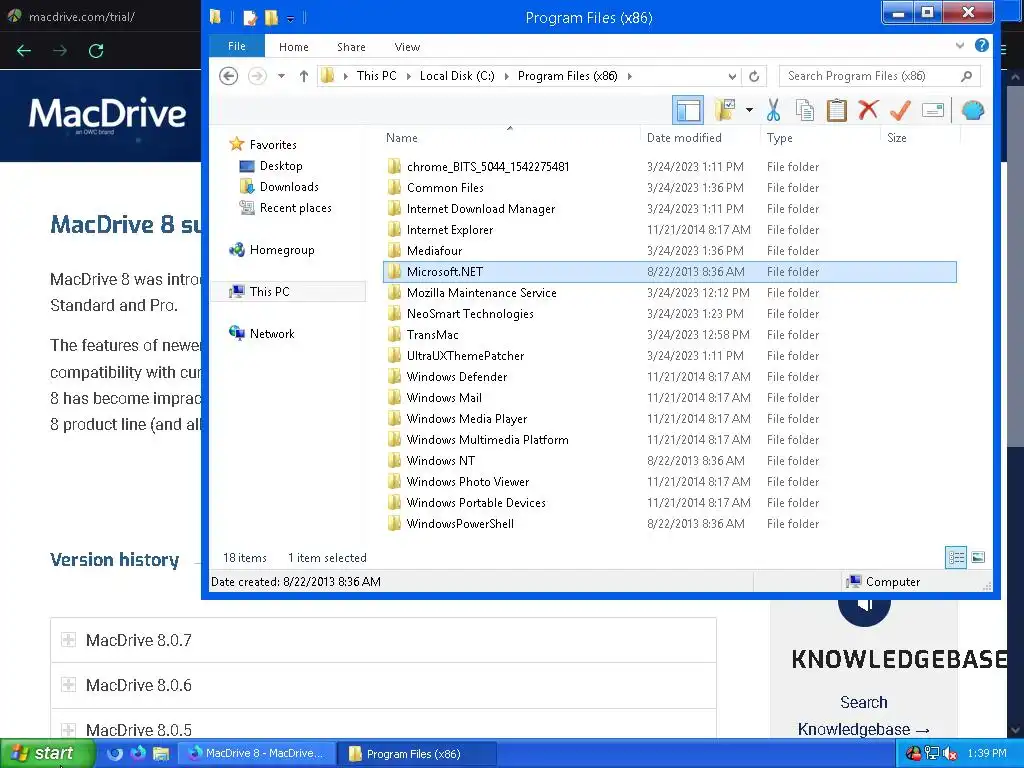Open the recent locations dropdown arrow

tap(281, 76)
